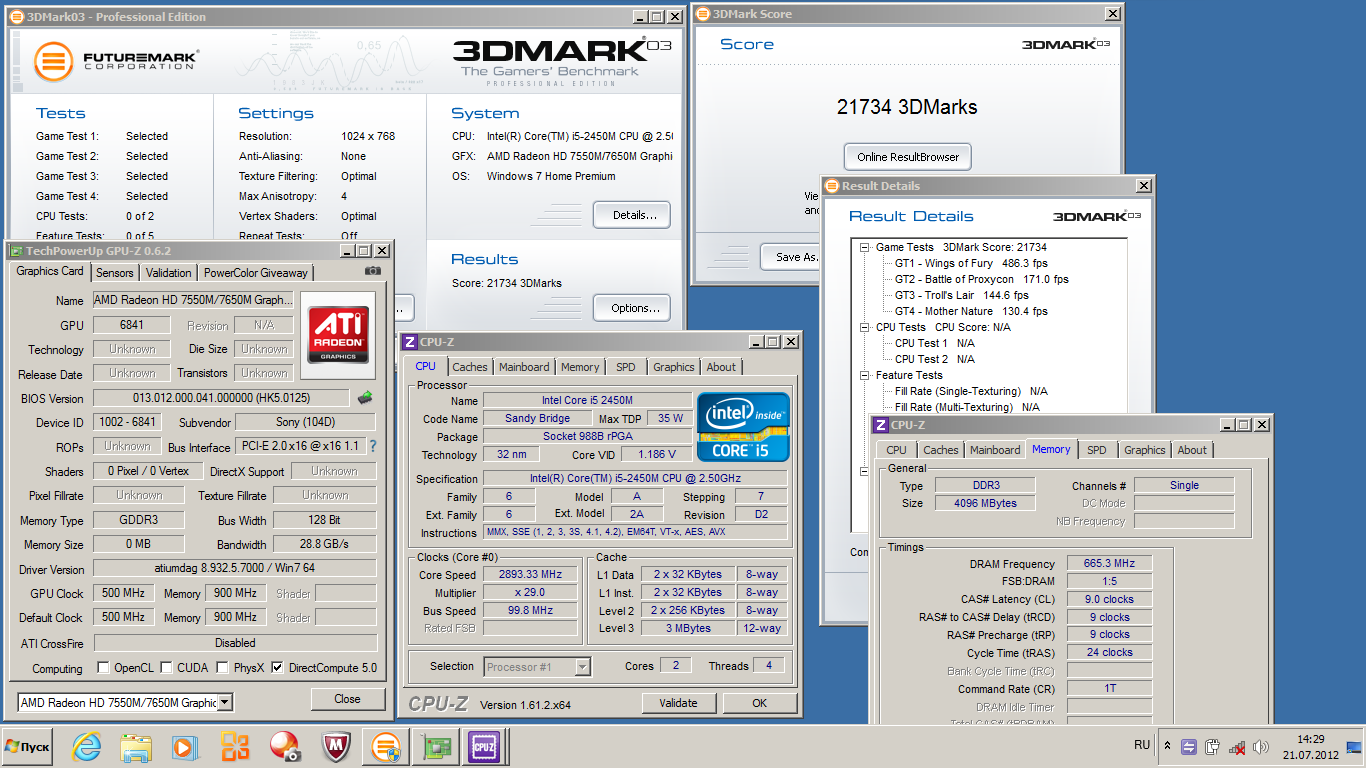Click the Details... button in 3DMark03

click(x=632, y=215)
